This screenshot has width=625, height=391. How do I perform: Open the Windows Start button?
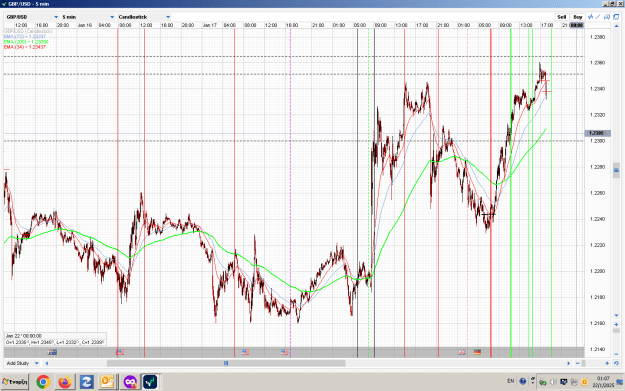pyautogui.click(x=15, y=382)
